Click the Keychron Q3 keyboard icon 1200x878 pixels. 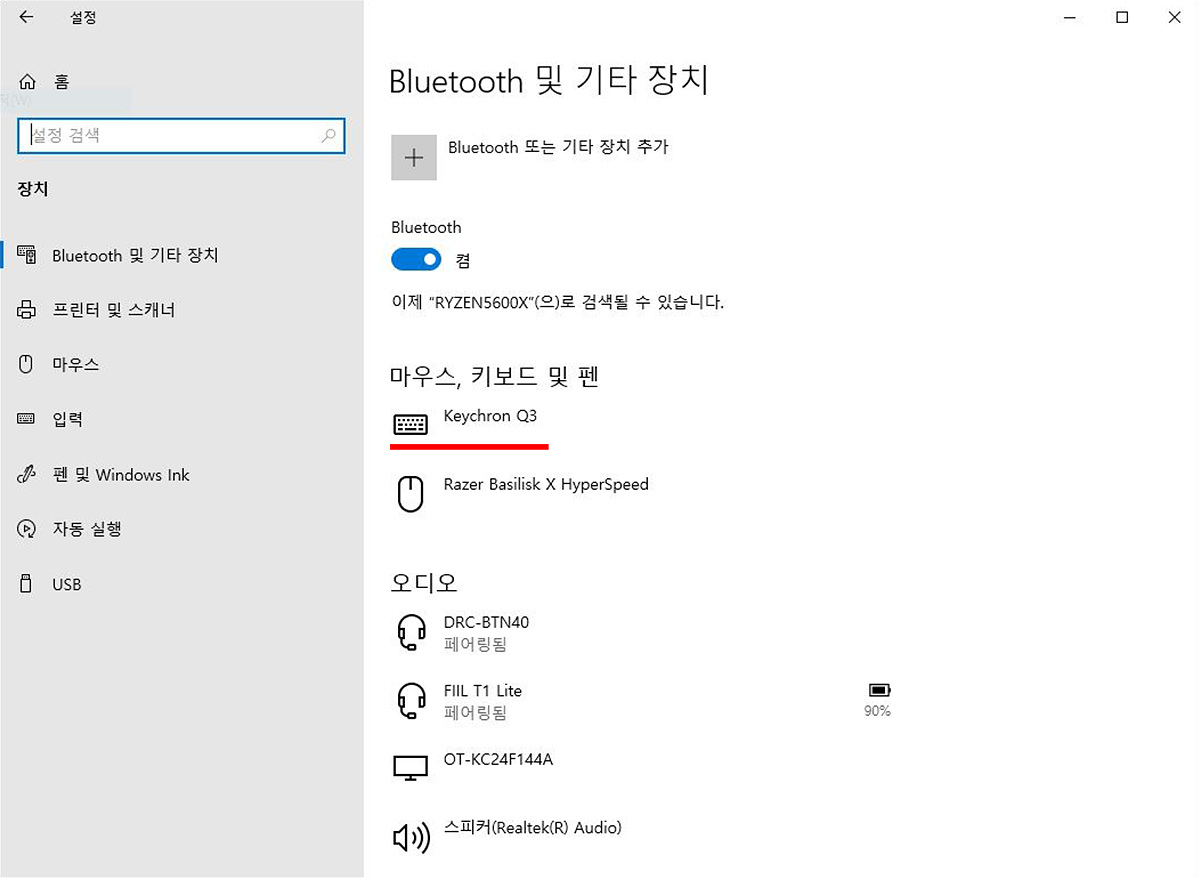point(410,425)
